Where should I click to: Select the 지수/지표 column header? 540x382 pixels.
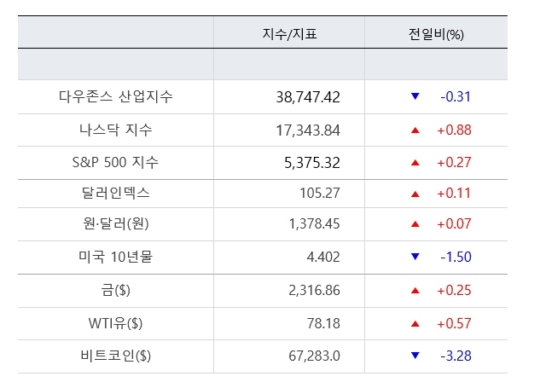289,34
